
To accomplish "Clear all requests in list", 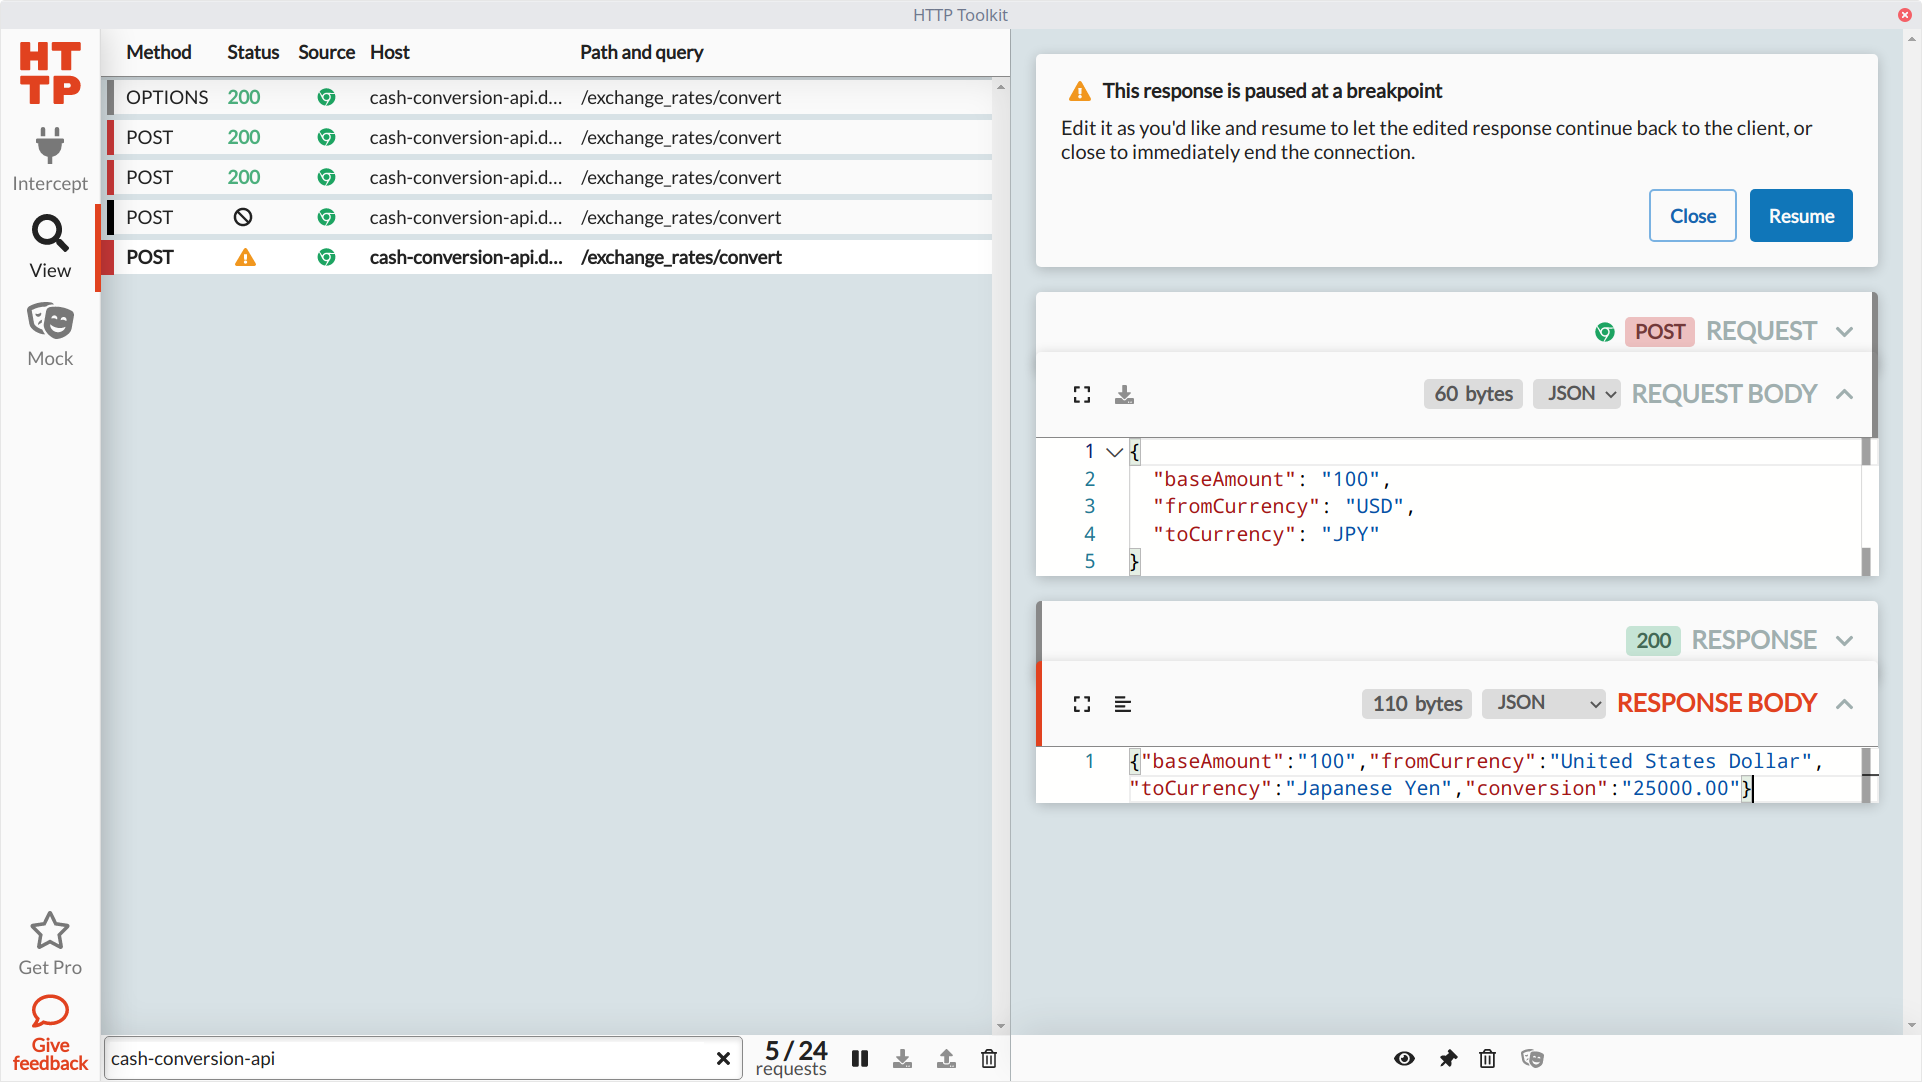I will (x=989, y=1058).
